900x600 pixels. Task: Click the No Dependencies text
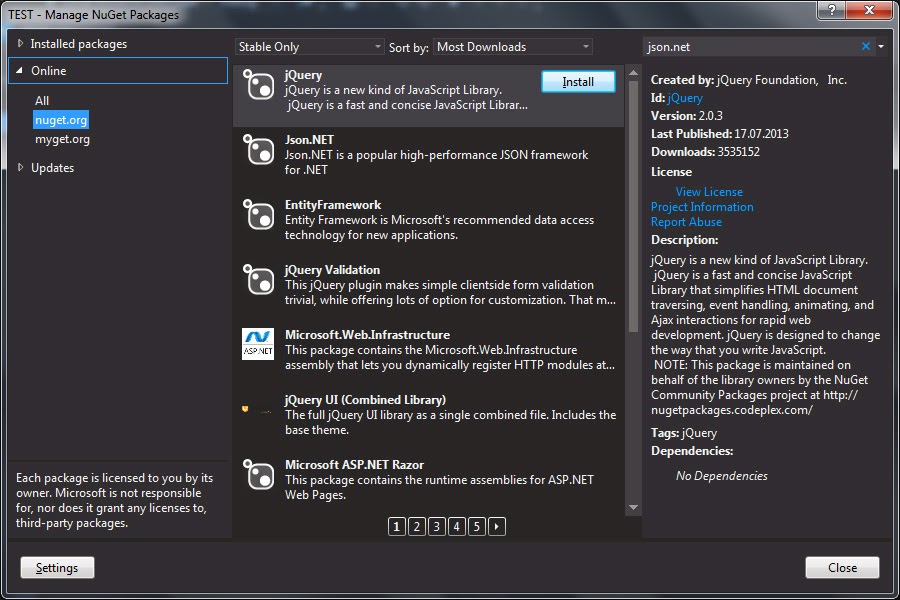coord(721,475)
